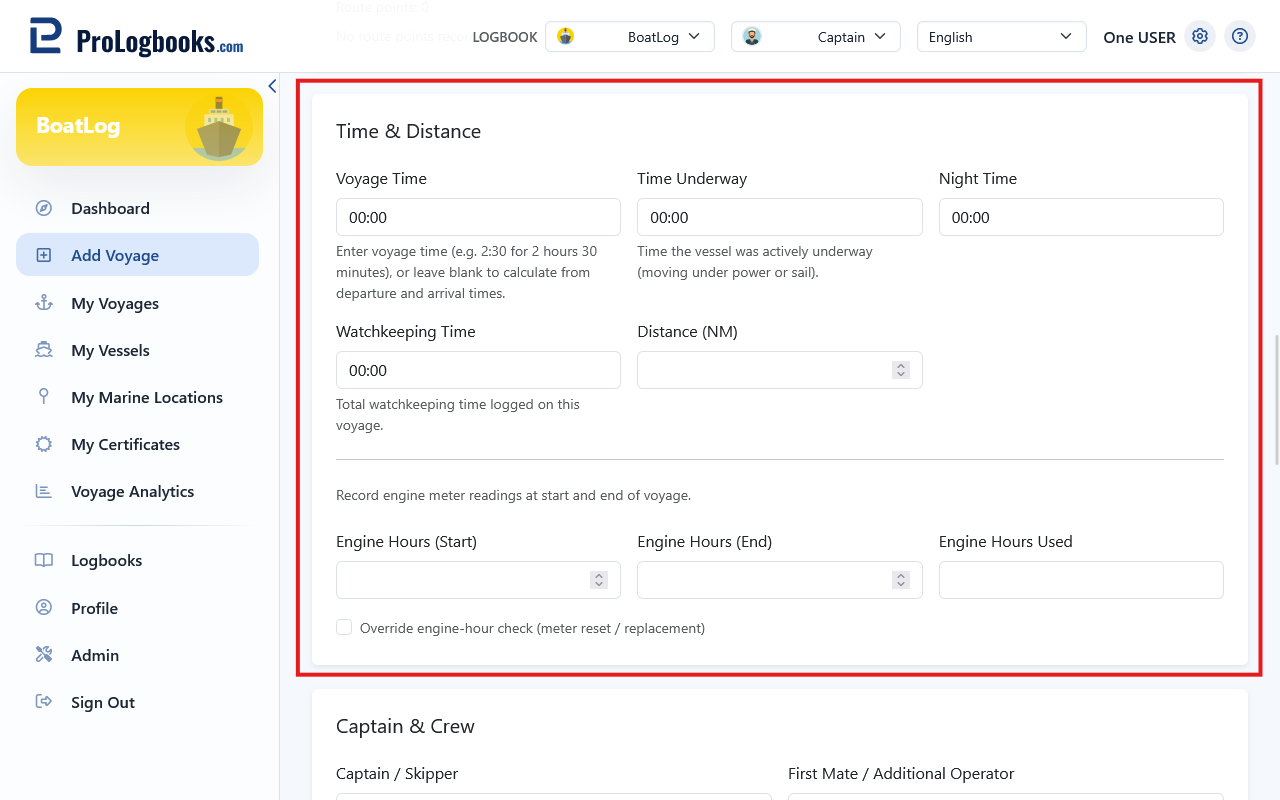This screenshot has height=800, width=1280.
Task: Click the Dashboard compass icon
Action: click(x=44, y=208)
